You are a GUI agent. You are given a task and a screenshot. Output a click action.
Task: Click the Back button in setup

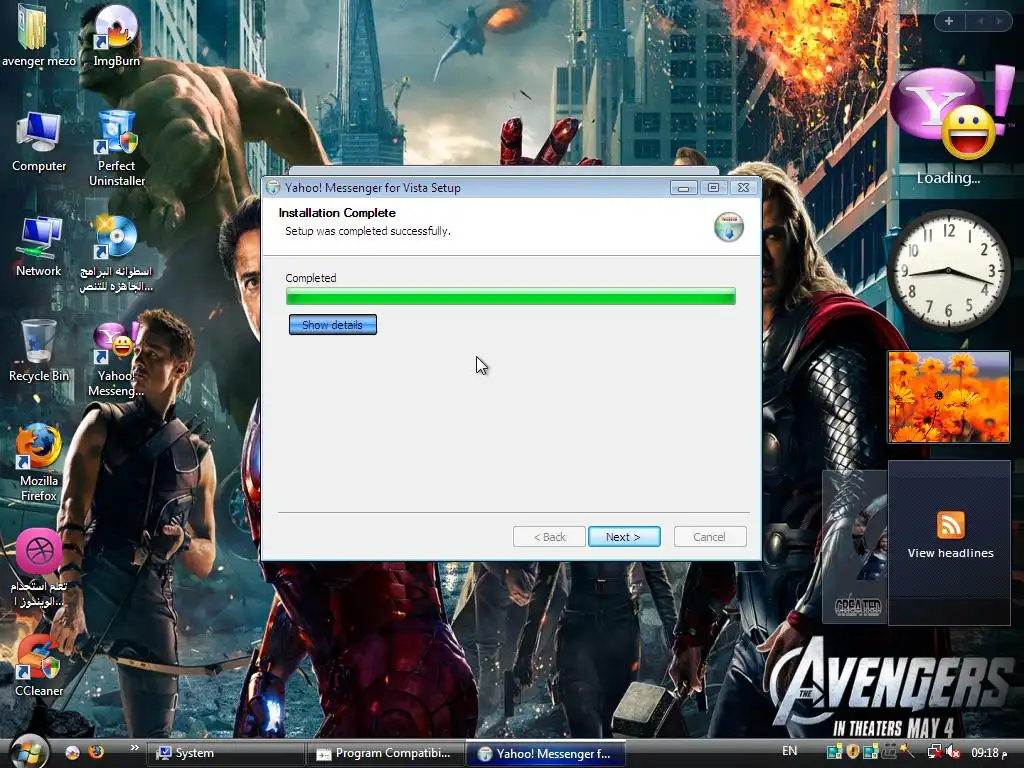549,537
